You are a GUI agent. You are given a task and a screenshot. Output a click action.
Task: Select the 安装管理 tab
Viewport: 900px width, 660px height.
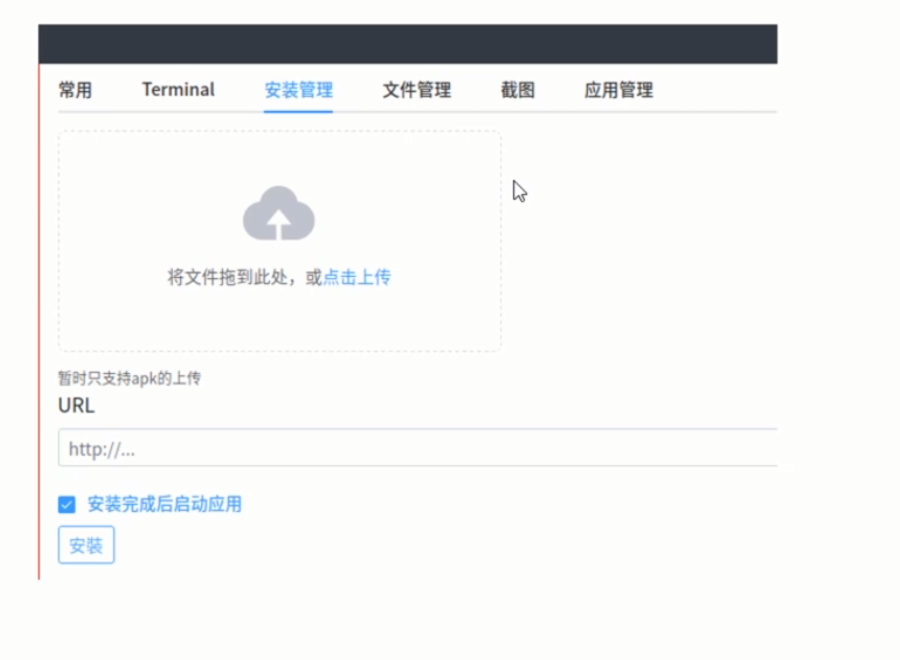(x=298, y=90)
